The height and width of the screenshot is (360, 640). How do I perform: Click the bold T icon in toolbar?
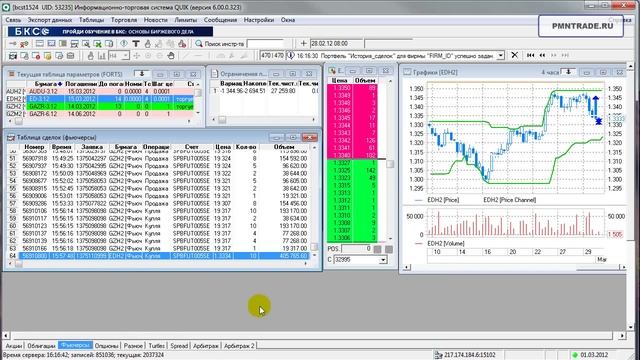(x=136, y=43)
